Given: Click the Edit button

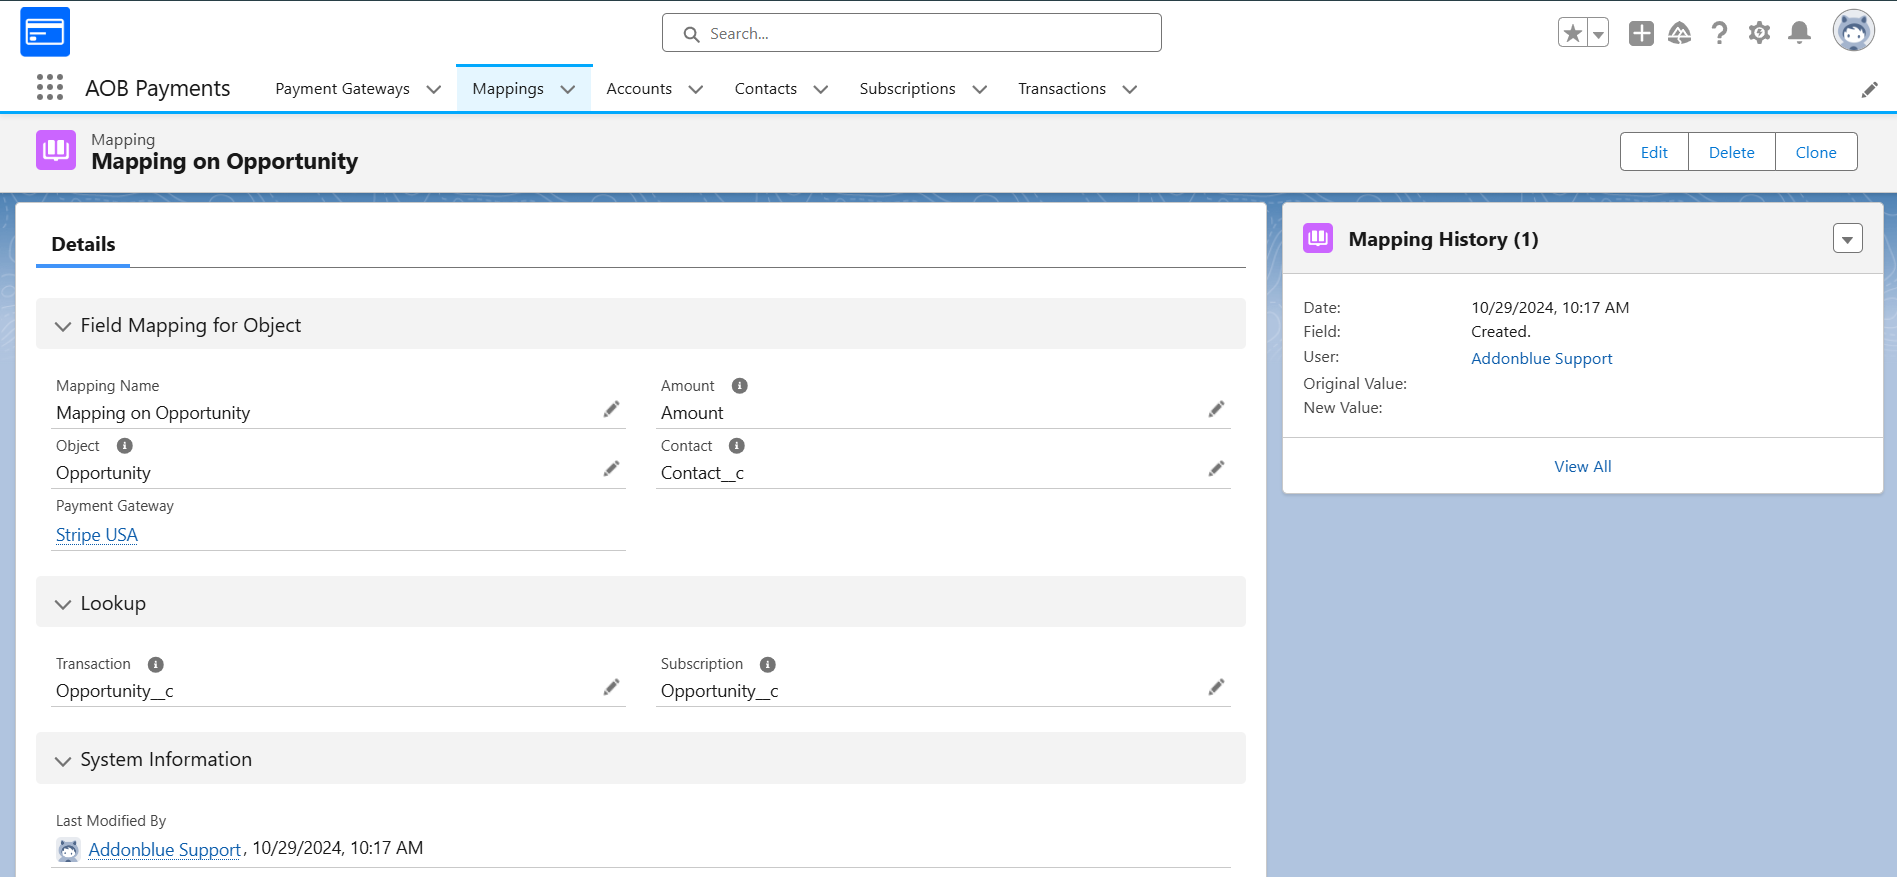Looking at the screenshot, I should [1654, 152].
